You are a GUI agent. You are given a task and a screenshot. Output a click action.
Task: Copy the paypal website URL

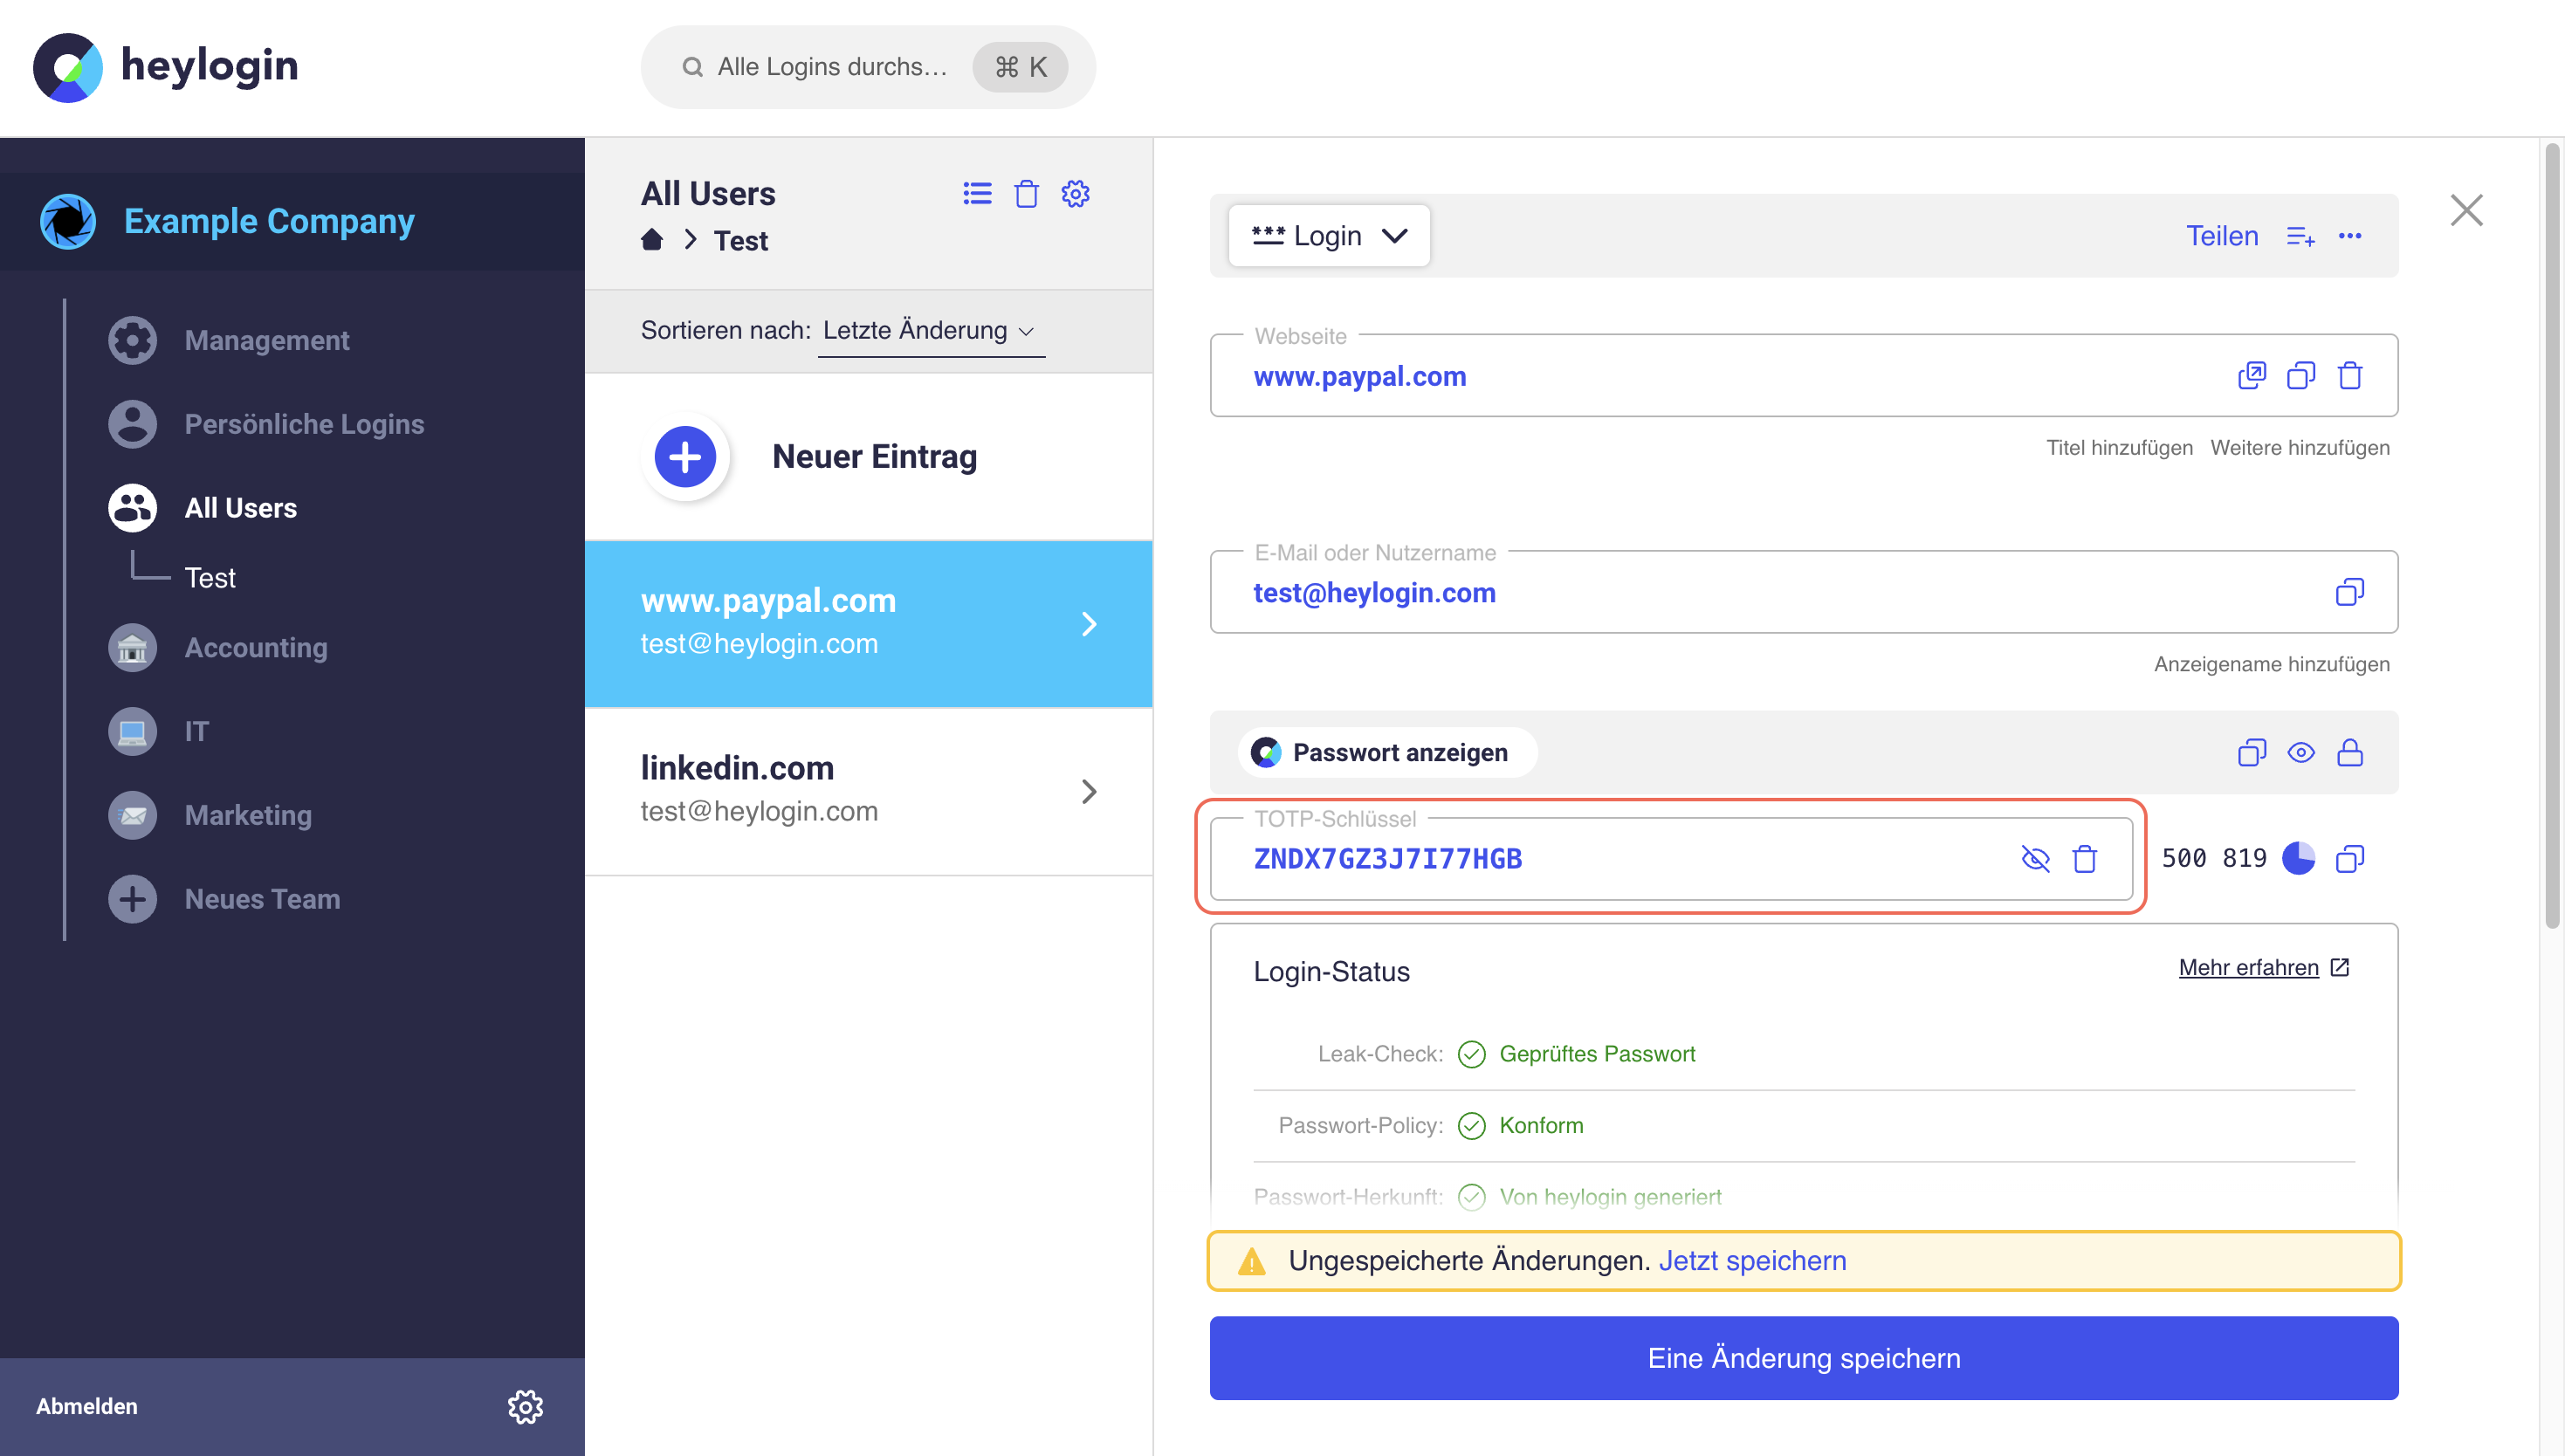pyautogui.click(x=2300, y=375)
